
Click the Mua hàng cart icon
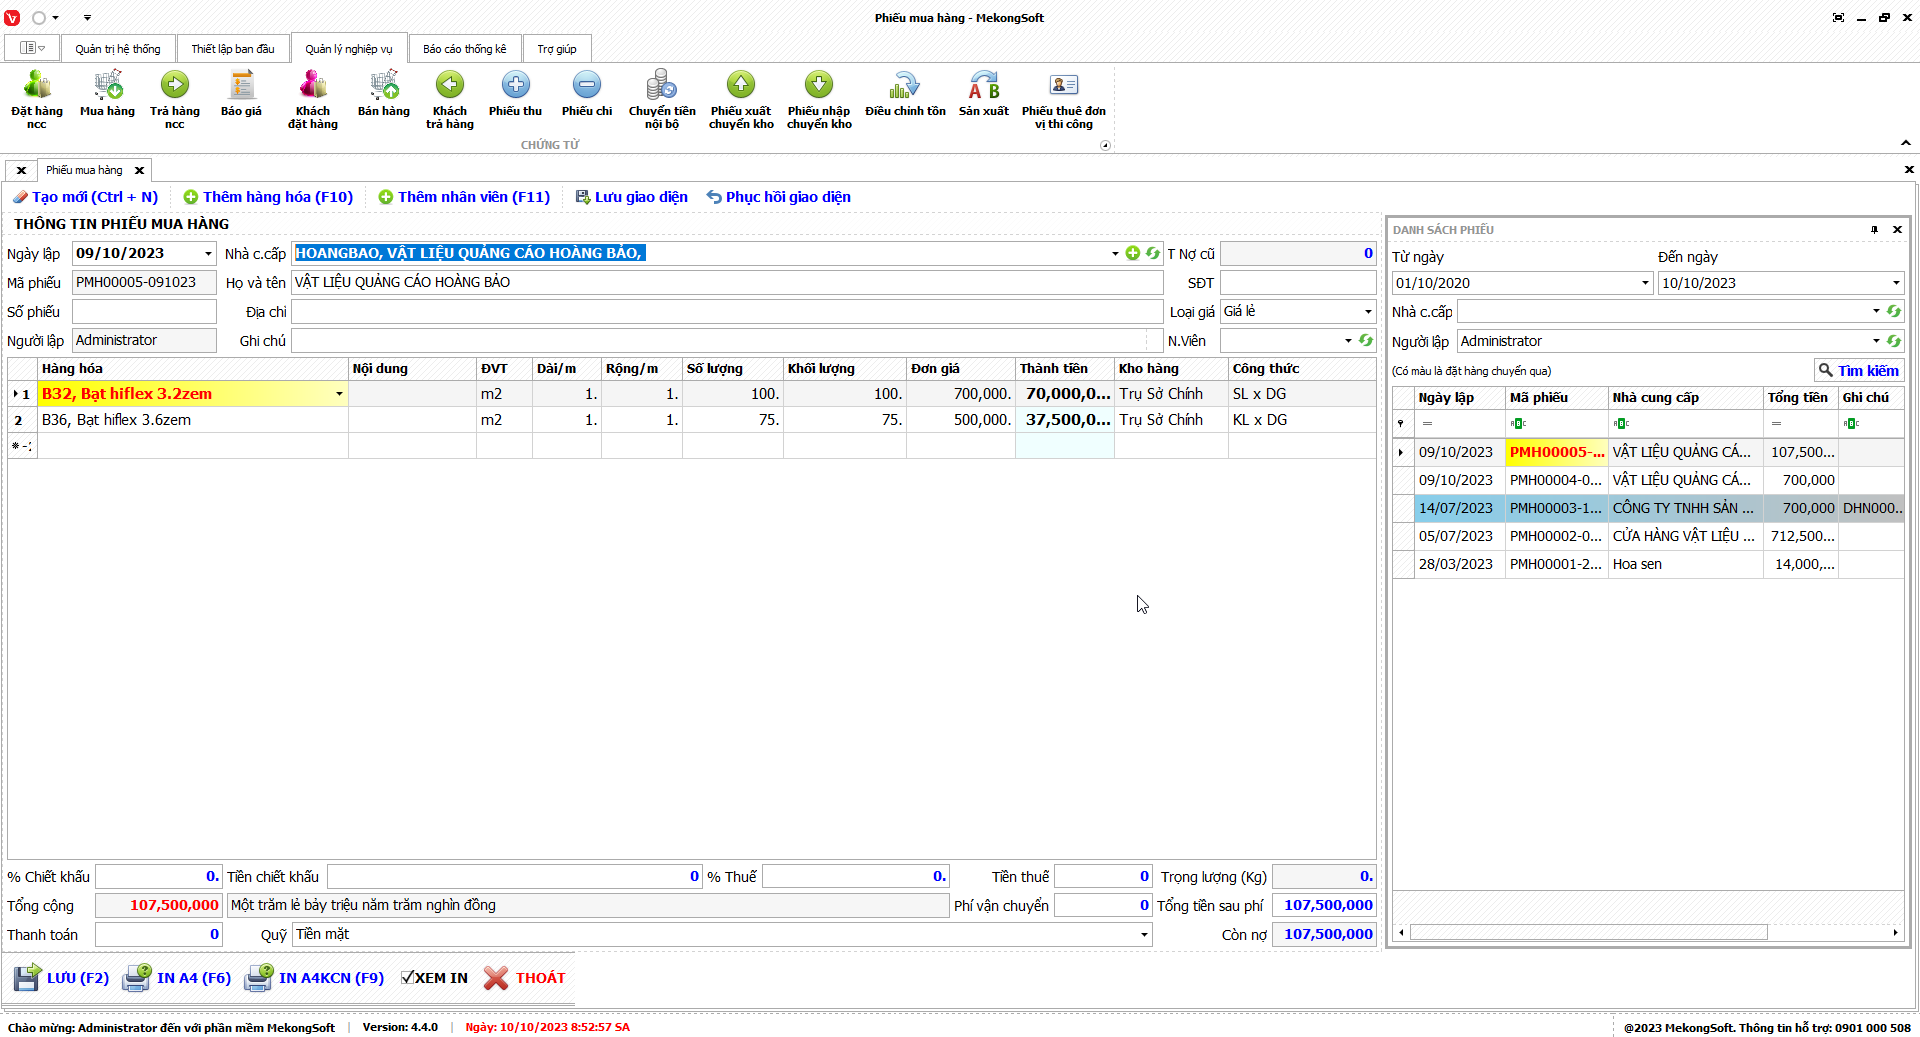[x=107, y=86]
